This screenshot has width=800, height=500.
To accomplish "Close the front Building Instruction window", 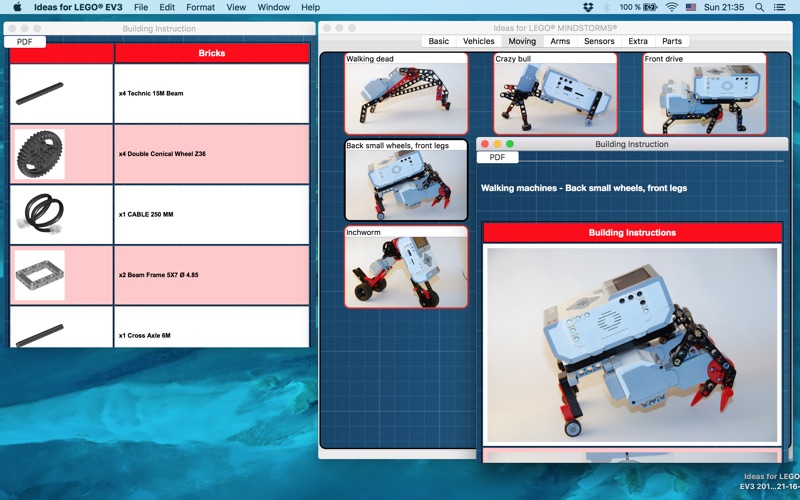I will click(485, 144).
